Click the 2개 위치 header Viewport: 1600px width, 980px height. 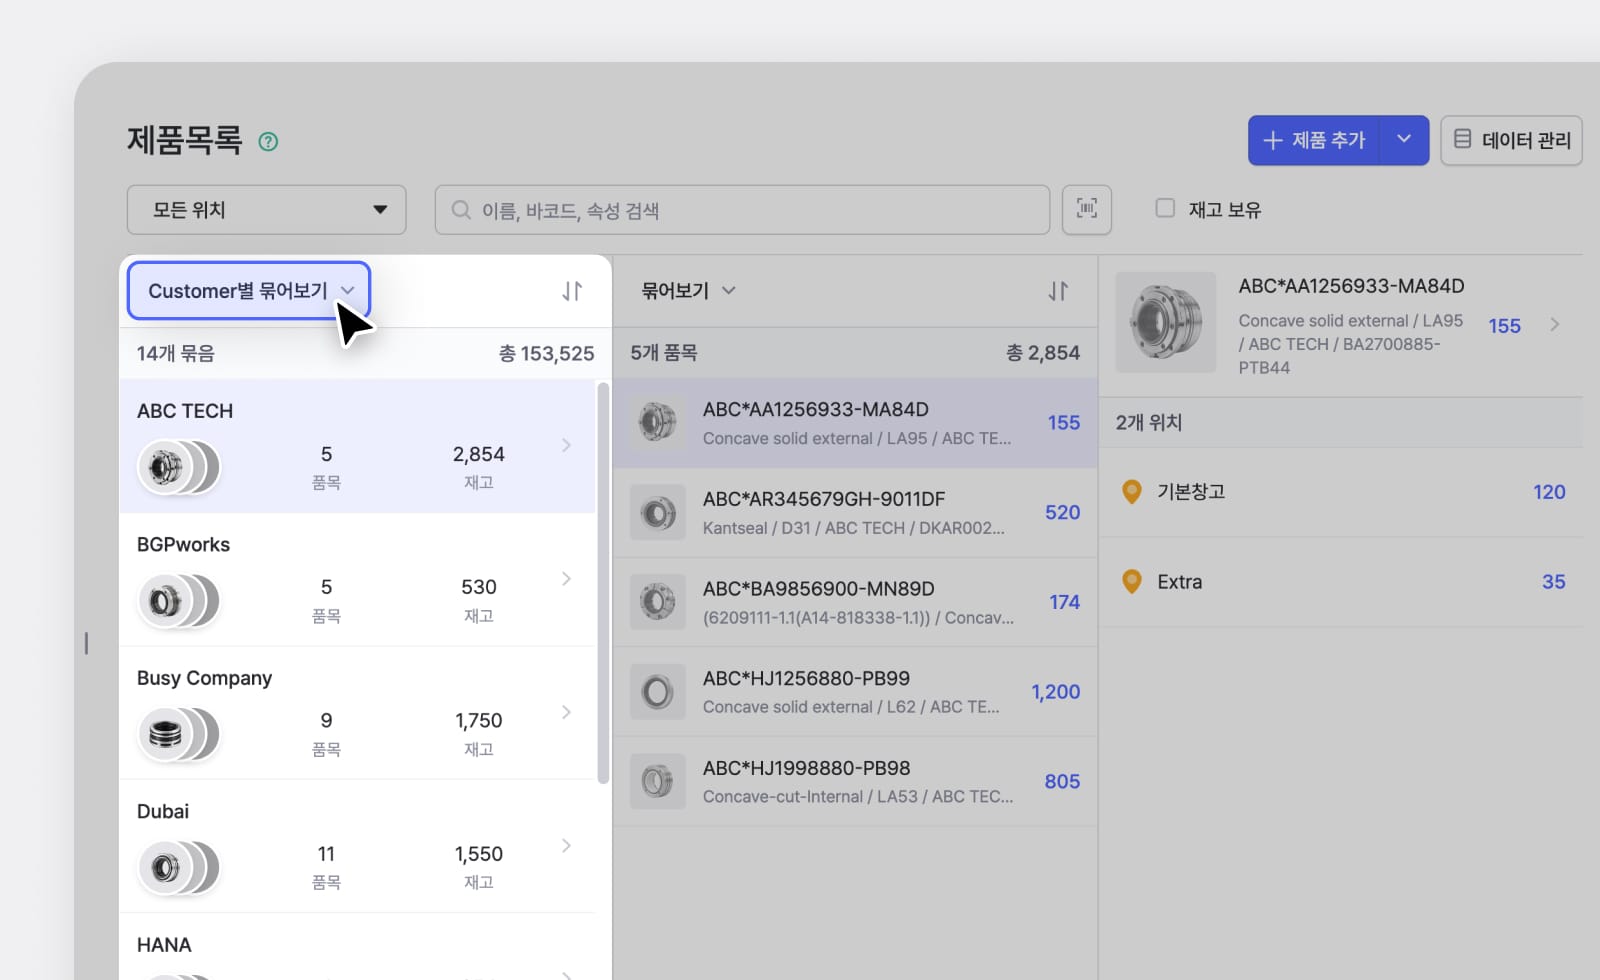click(1149, 422)
